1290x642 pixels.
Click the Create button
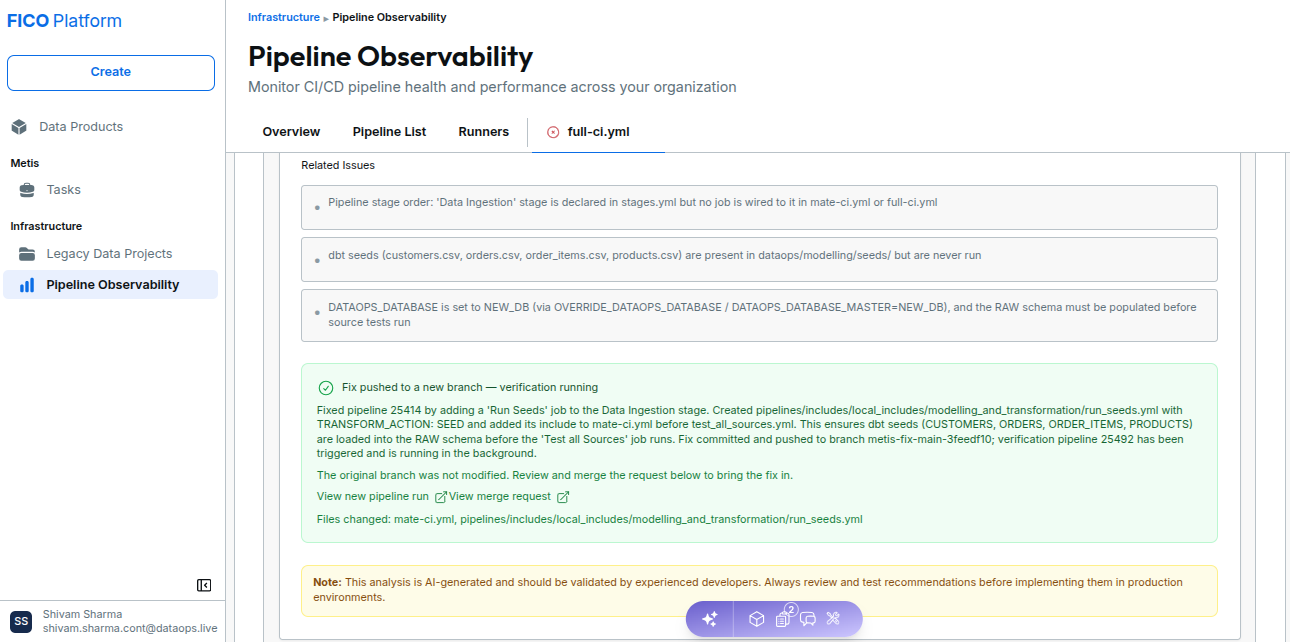(x=111, y=72)
